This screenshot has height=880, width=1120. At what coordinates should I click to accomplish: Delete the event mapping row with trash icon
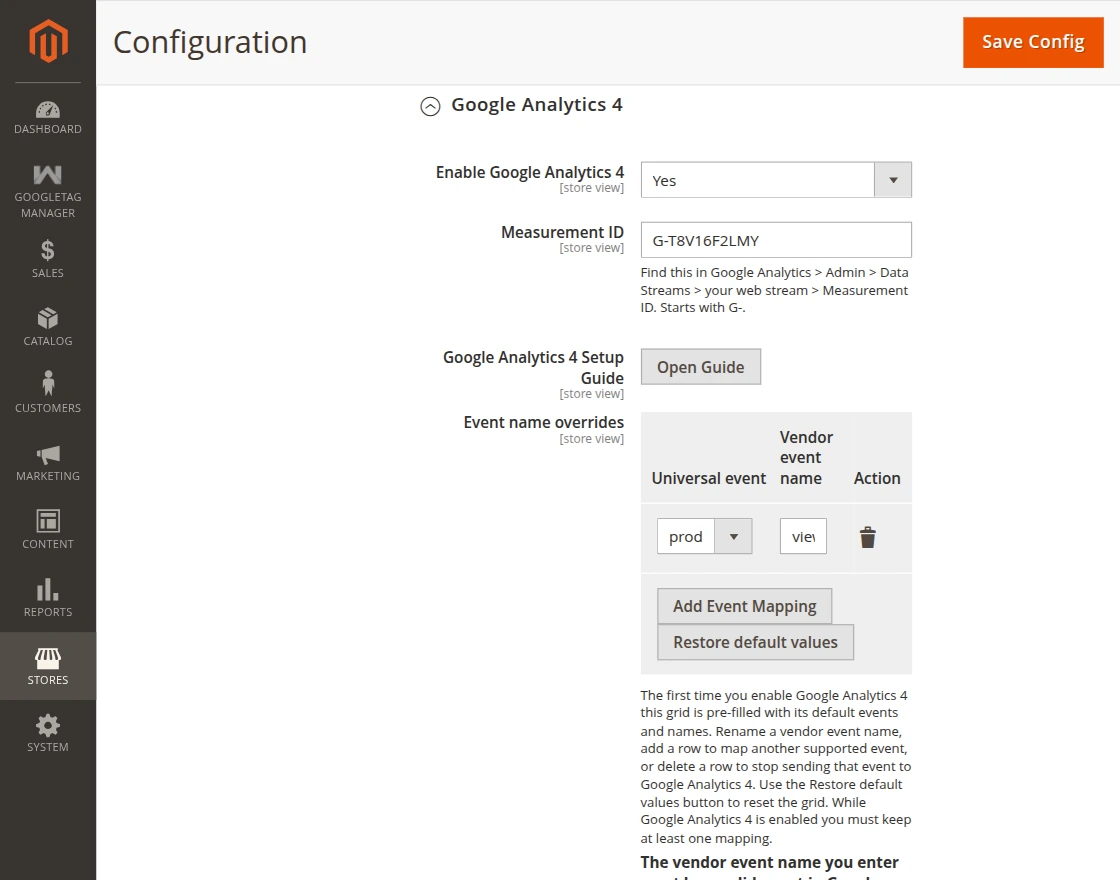pos(868,537)
